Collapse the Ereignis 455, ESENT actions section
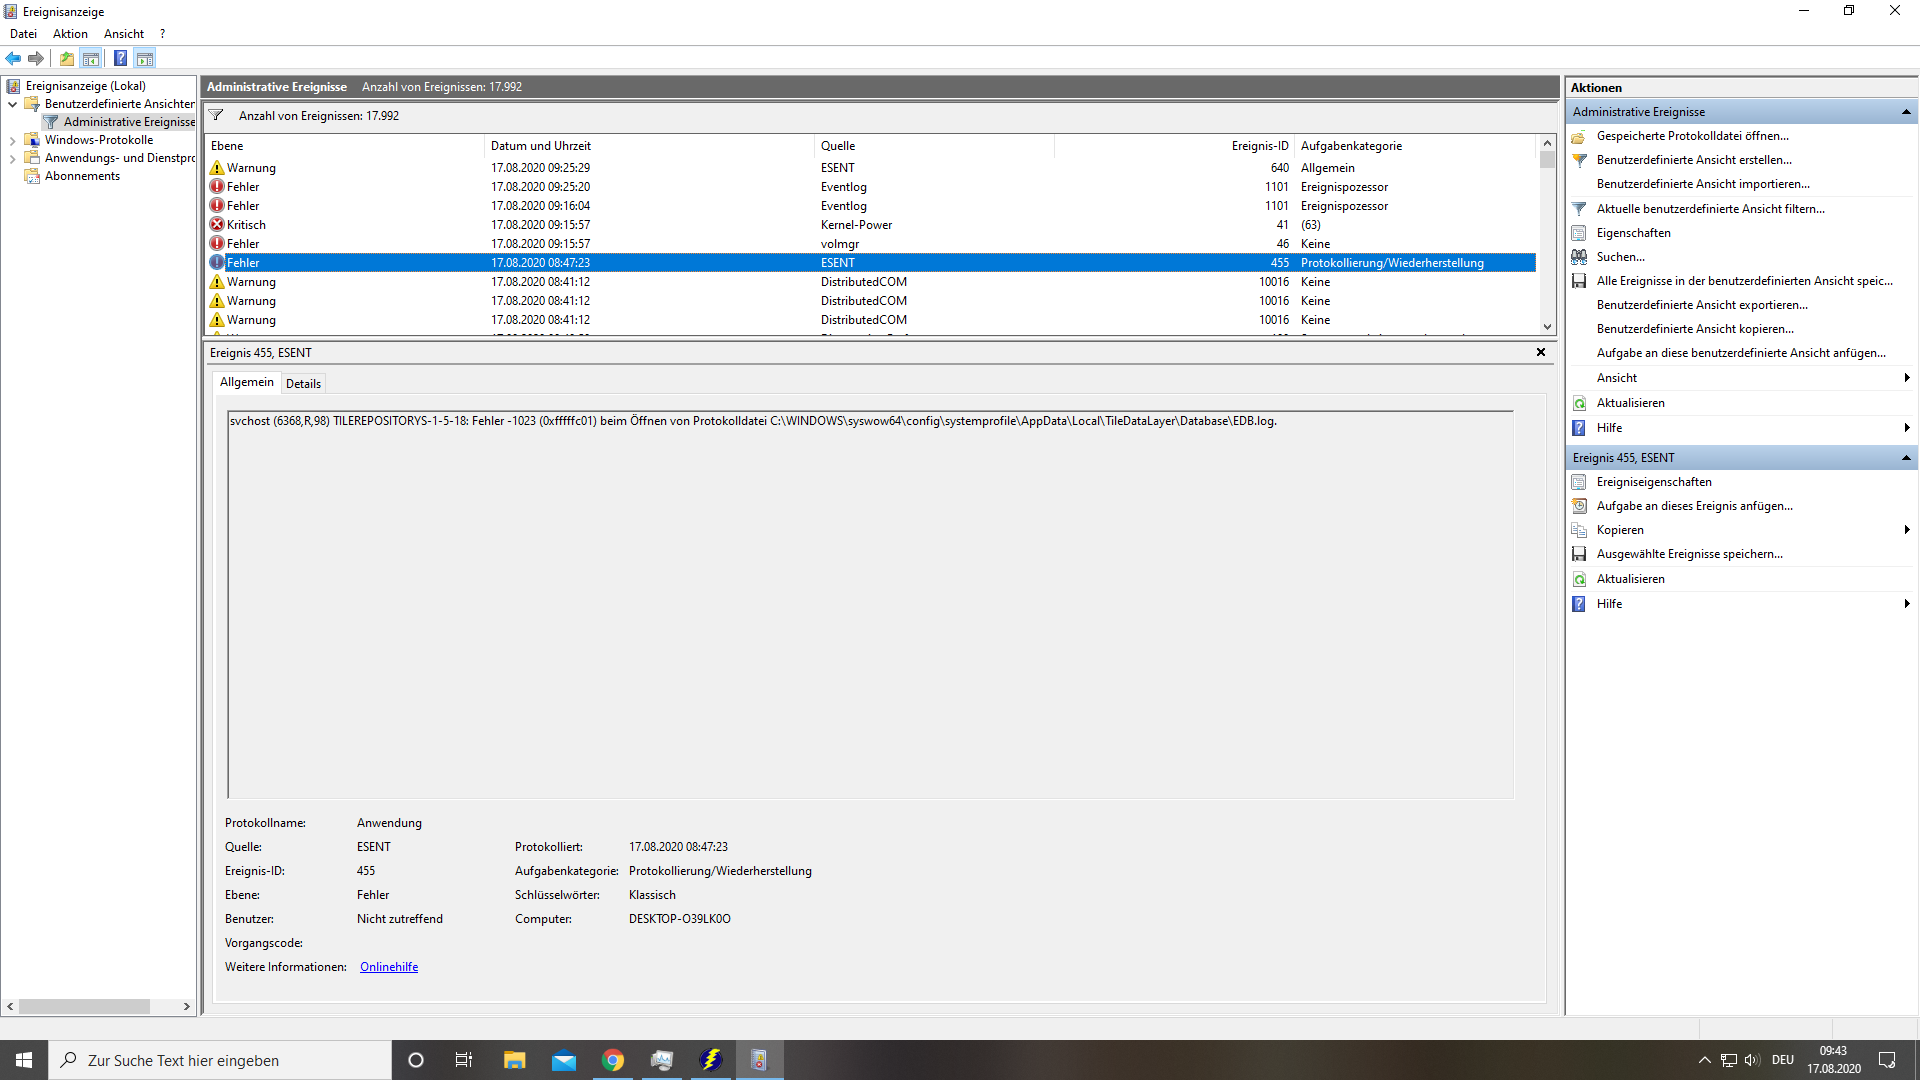Screen dimensions: 1920x1080 [x=1905, y=458]
